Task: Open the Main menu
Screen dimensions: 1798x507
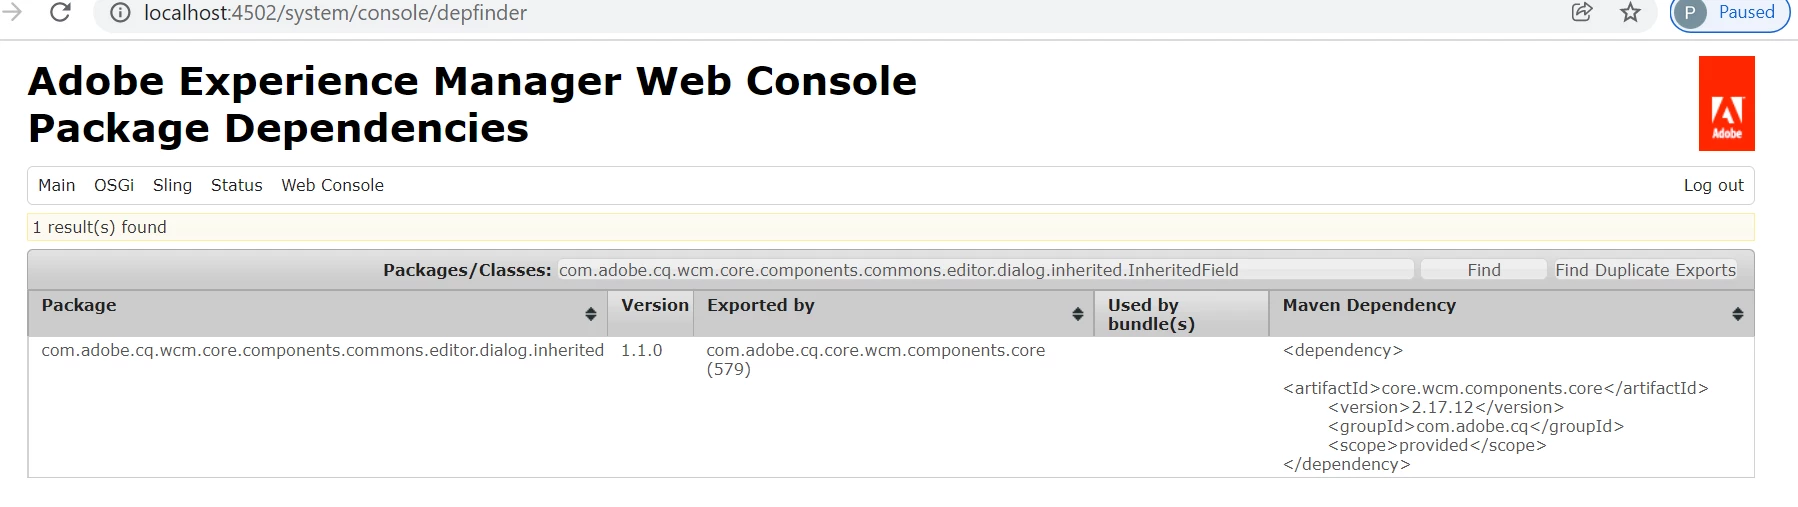Action: coord(57,185)
